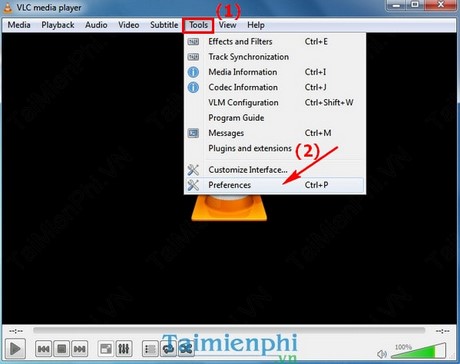The image size is (460, 364).
Task: Click the VLC cone title bar icon
Action: pos(7,8)
